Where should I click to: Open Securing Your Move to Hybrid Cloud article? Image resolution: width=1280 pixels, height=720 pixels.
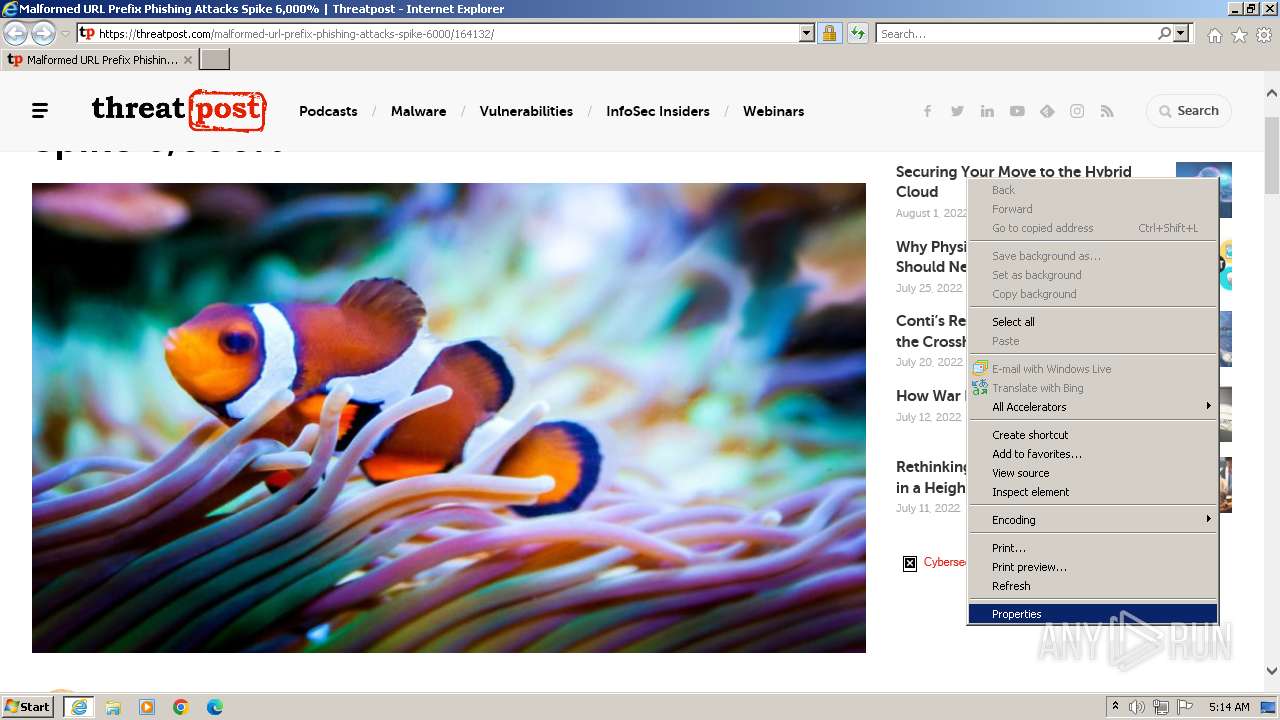point(1013,182)
